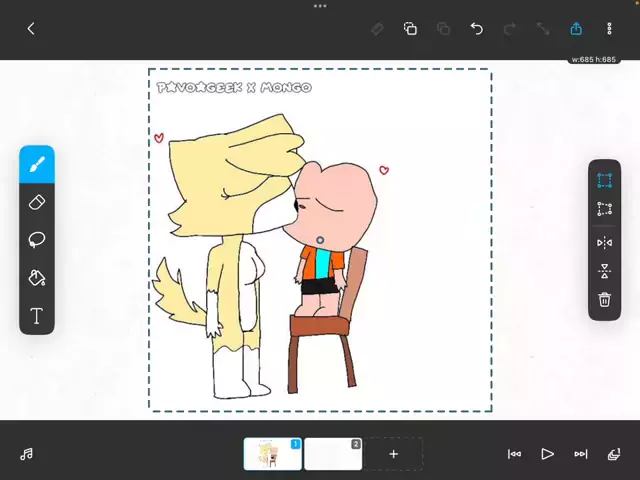Select the Brush tool
The height and width of the screenshot is (480, 640).
tap(37, 164)
